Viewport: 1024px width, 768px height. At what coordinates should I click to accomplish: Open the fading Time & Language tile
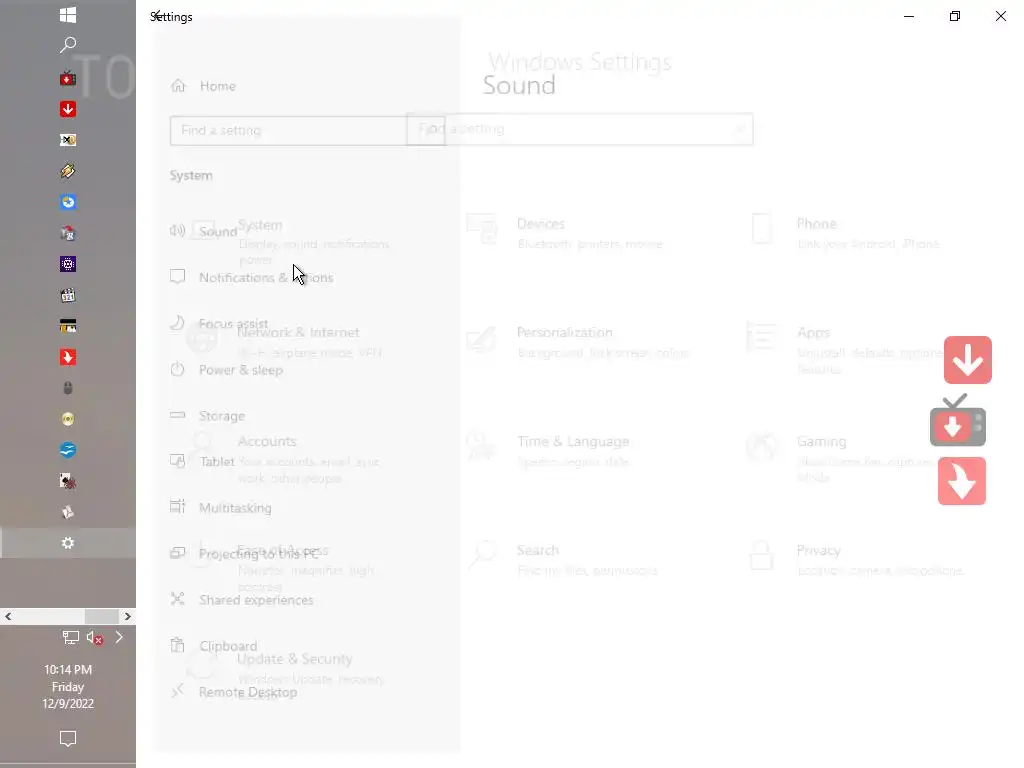click(548, 451)
